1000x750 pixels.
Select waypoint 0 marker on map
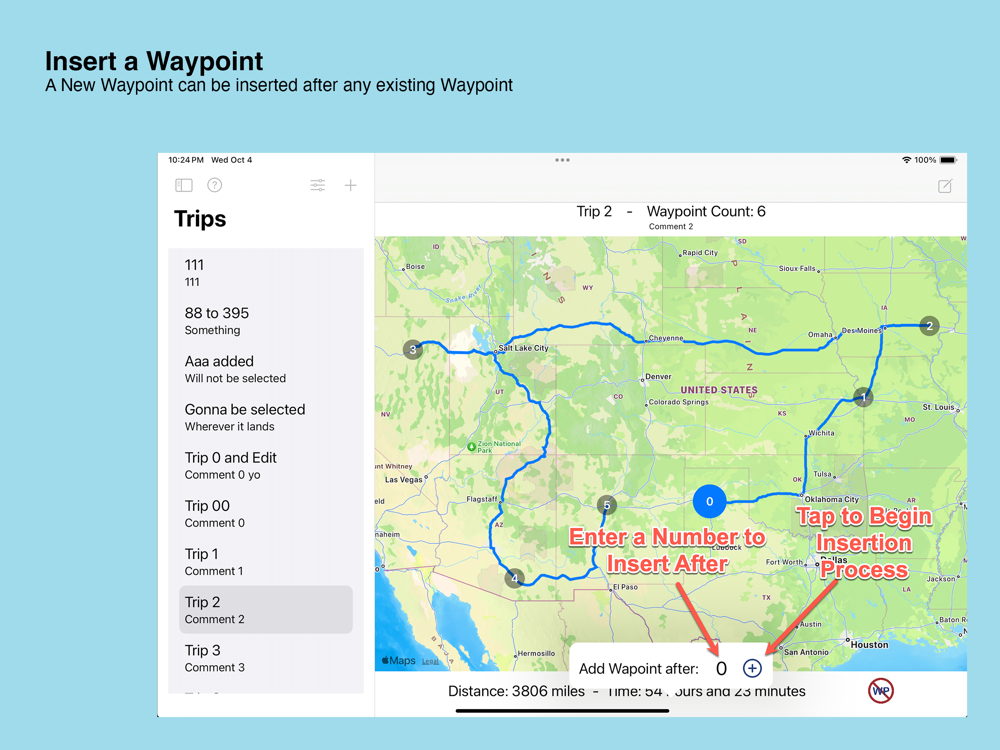point(709,501)
